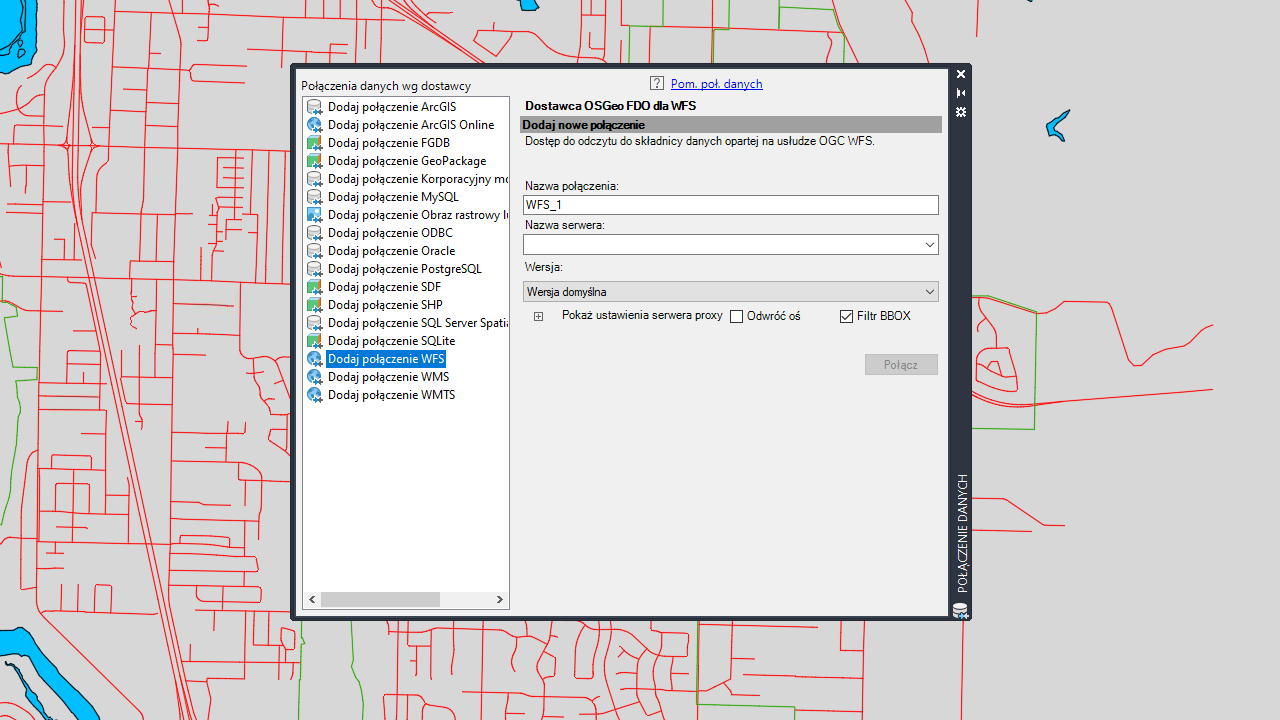Screen dimensions: 1280x720
Task: Open palette properties settings icon
Action: coord(961,112)
